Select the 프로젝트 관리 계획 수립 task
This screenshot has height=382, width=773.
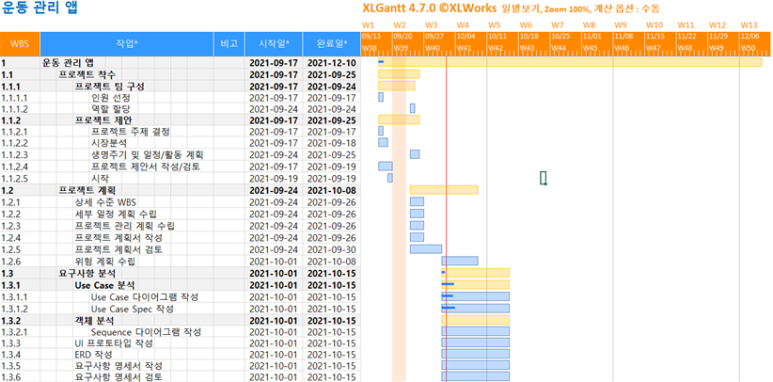tap(124, 225)
